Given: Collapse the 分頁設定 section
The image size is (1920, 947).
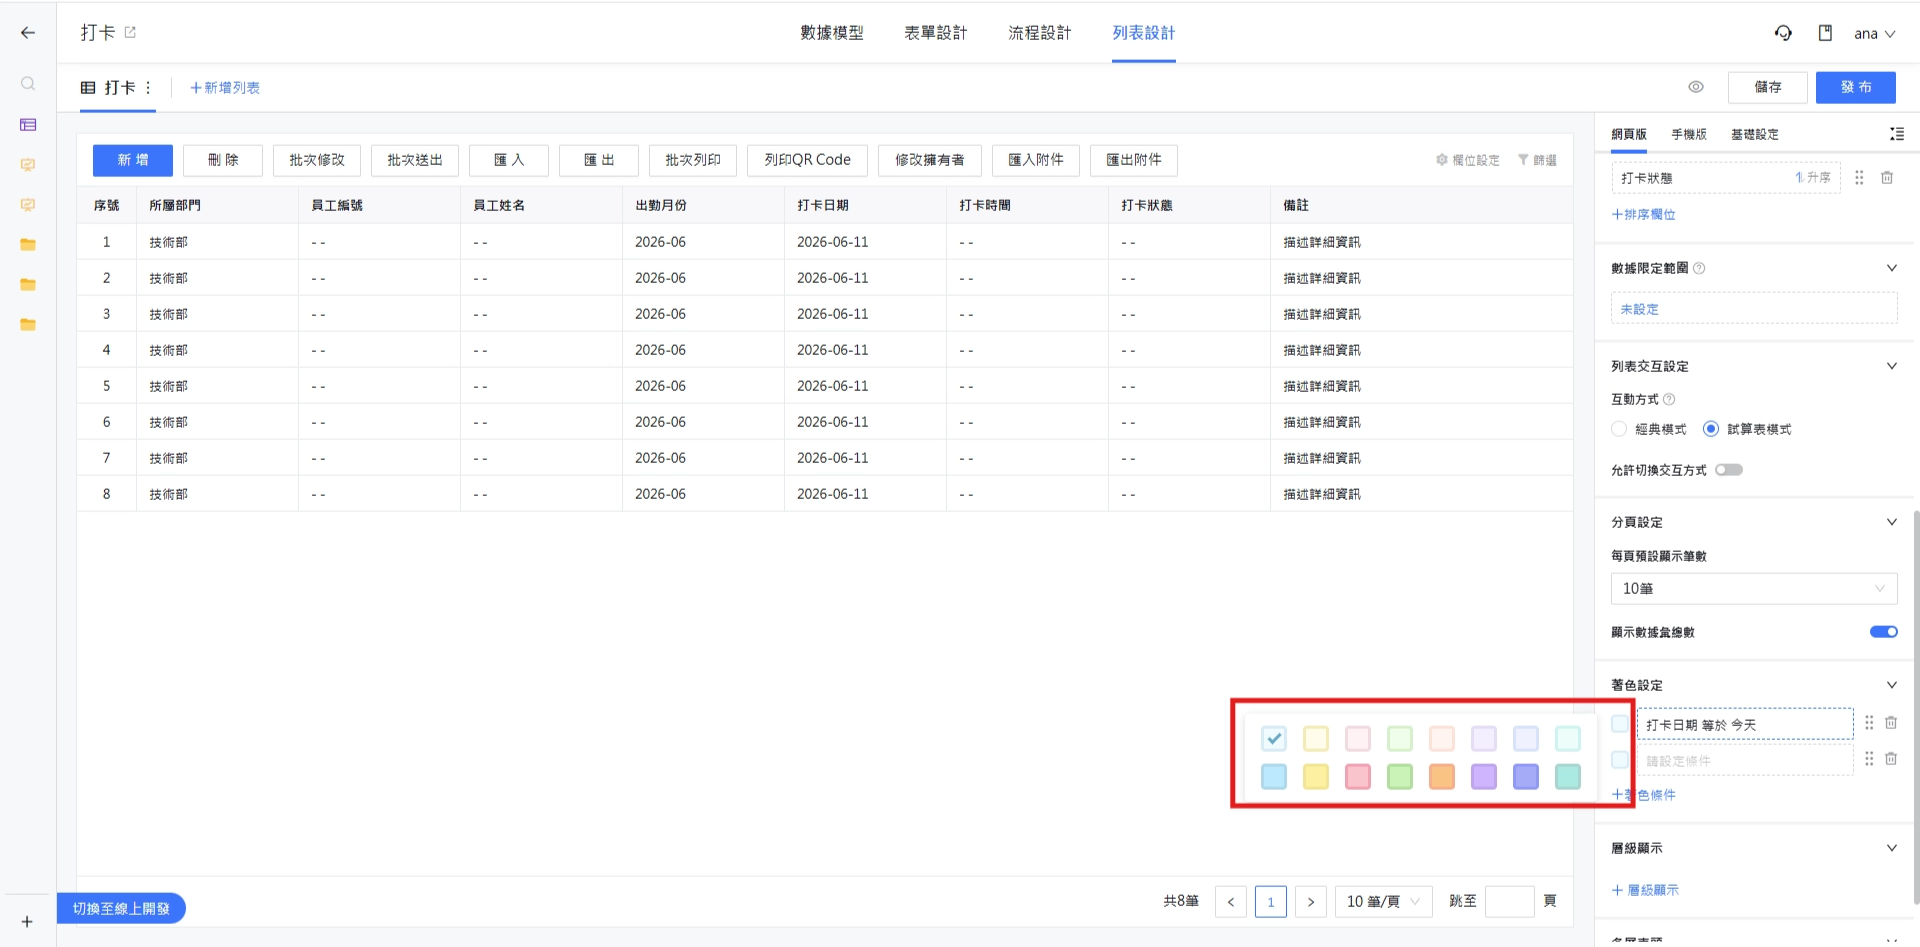Looking at the screenshot, I should [1891, 522].
